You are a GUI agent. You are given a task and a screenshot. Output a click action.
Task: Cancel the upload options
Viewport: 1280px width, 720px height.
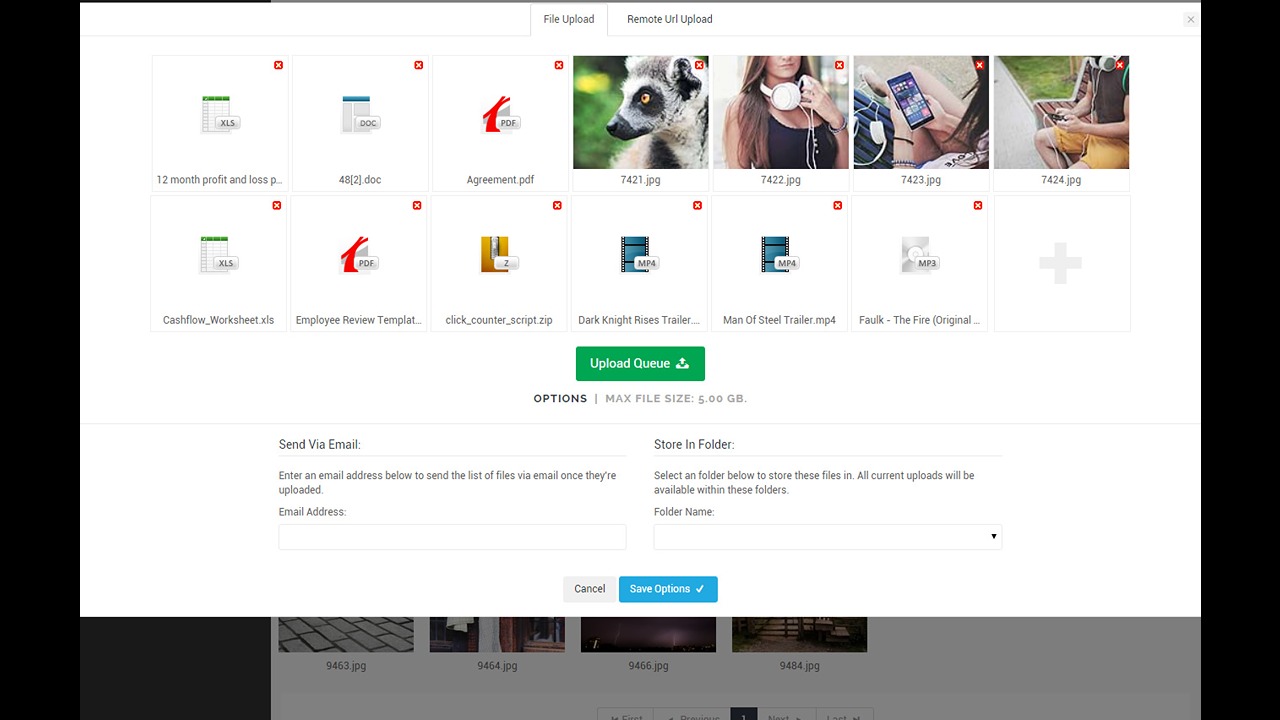point(589,589)
